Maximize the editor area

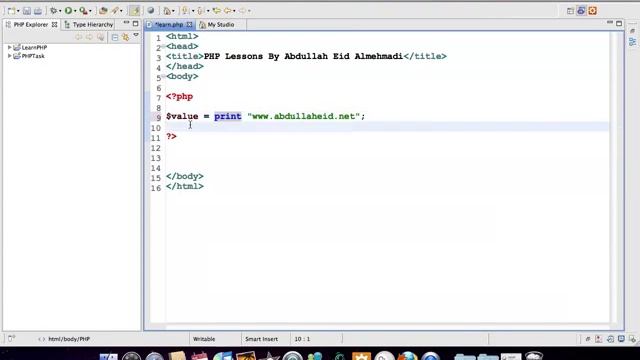tap(619, 24)
